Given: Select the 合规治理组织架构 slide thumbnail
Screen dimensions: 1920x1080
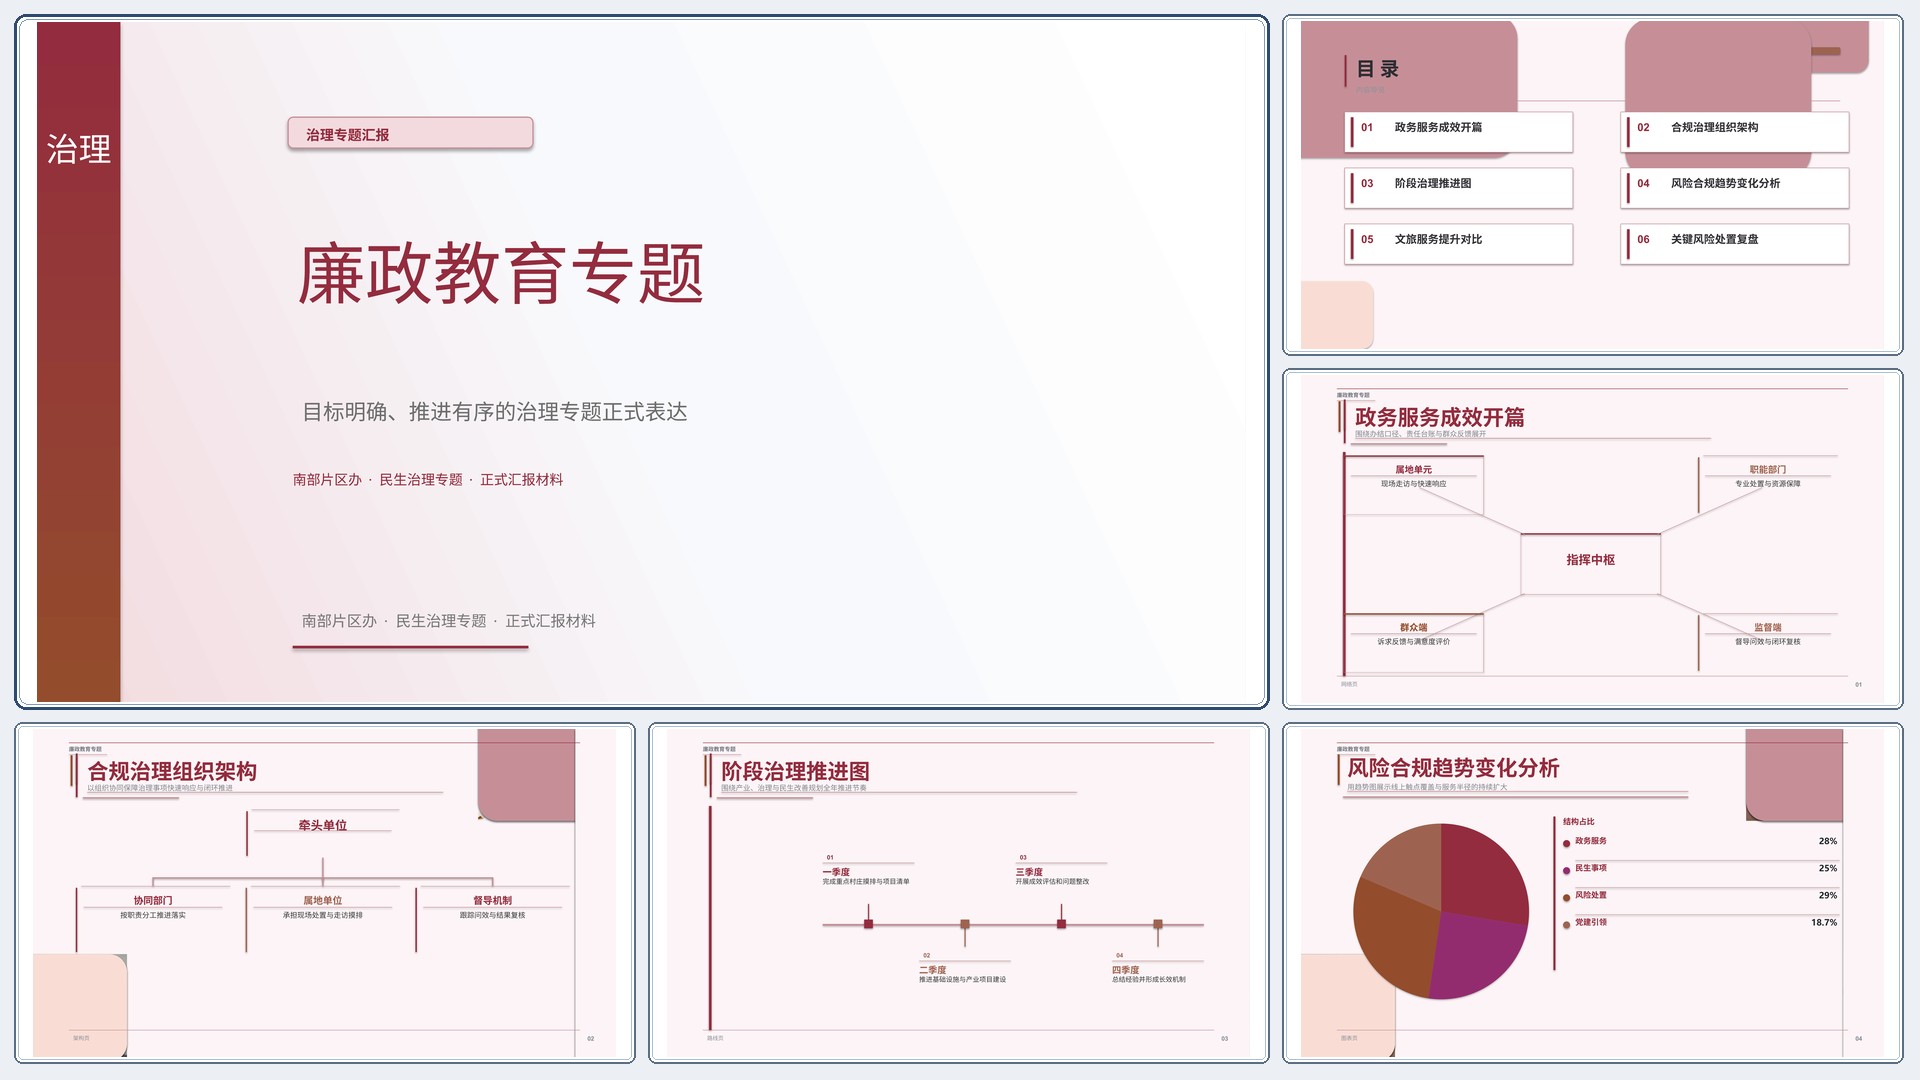Looking at the screenshot, I should 325,892.
